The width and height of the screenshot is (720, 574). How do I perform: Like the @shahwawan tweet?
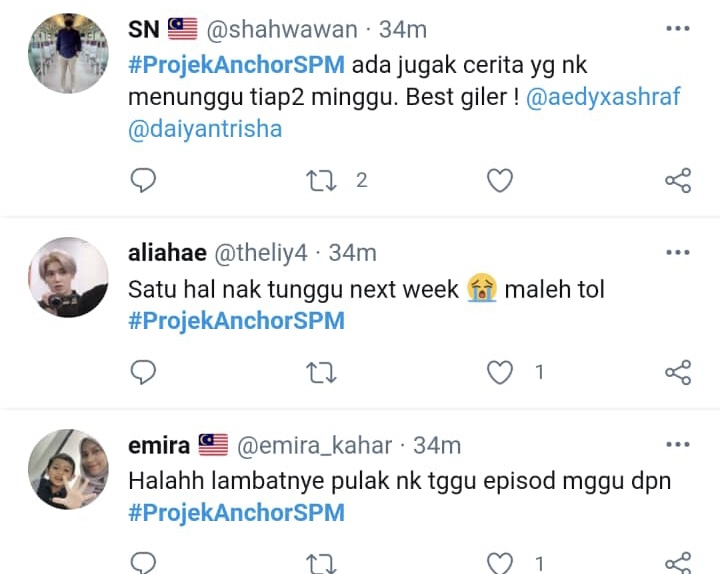[500, 180]
